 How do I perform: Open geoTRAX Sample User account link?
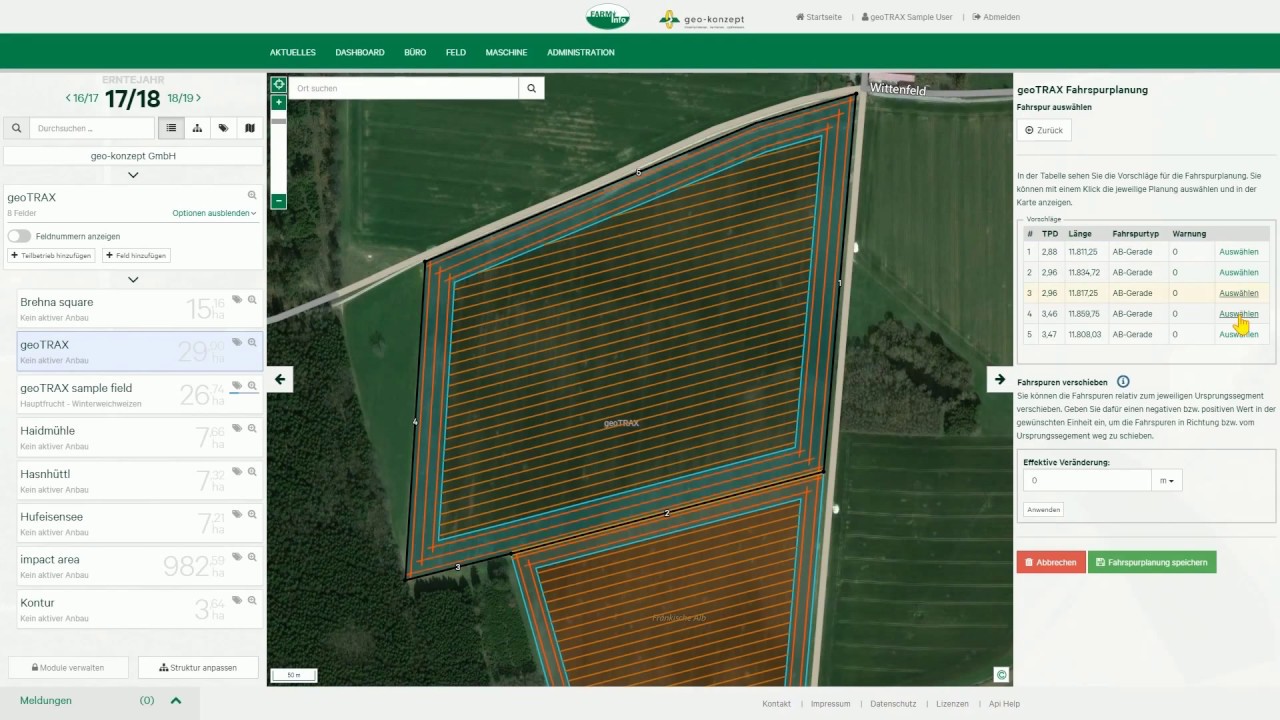(x=907, y=17)
